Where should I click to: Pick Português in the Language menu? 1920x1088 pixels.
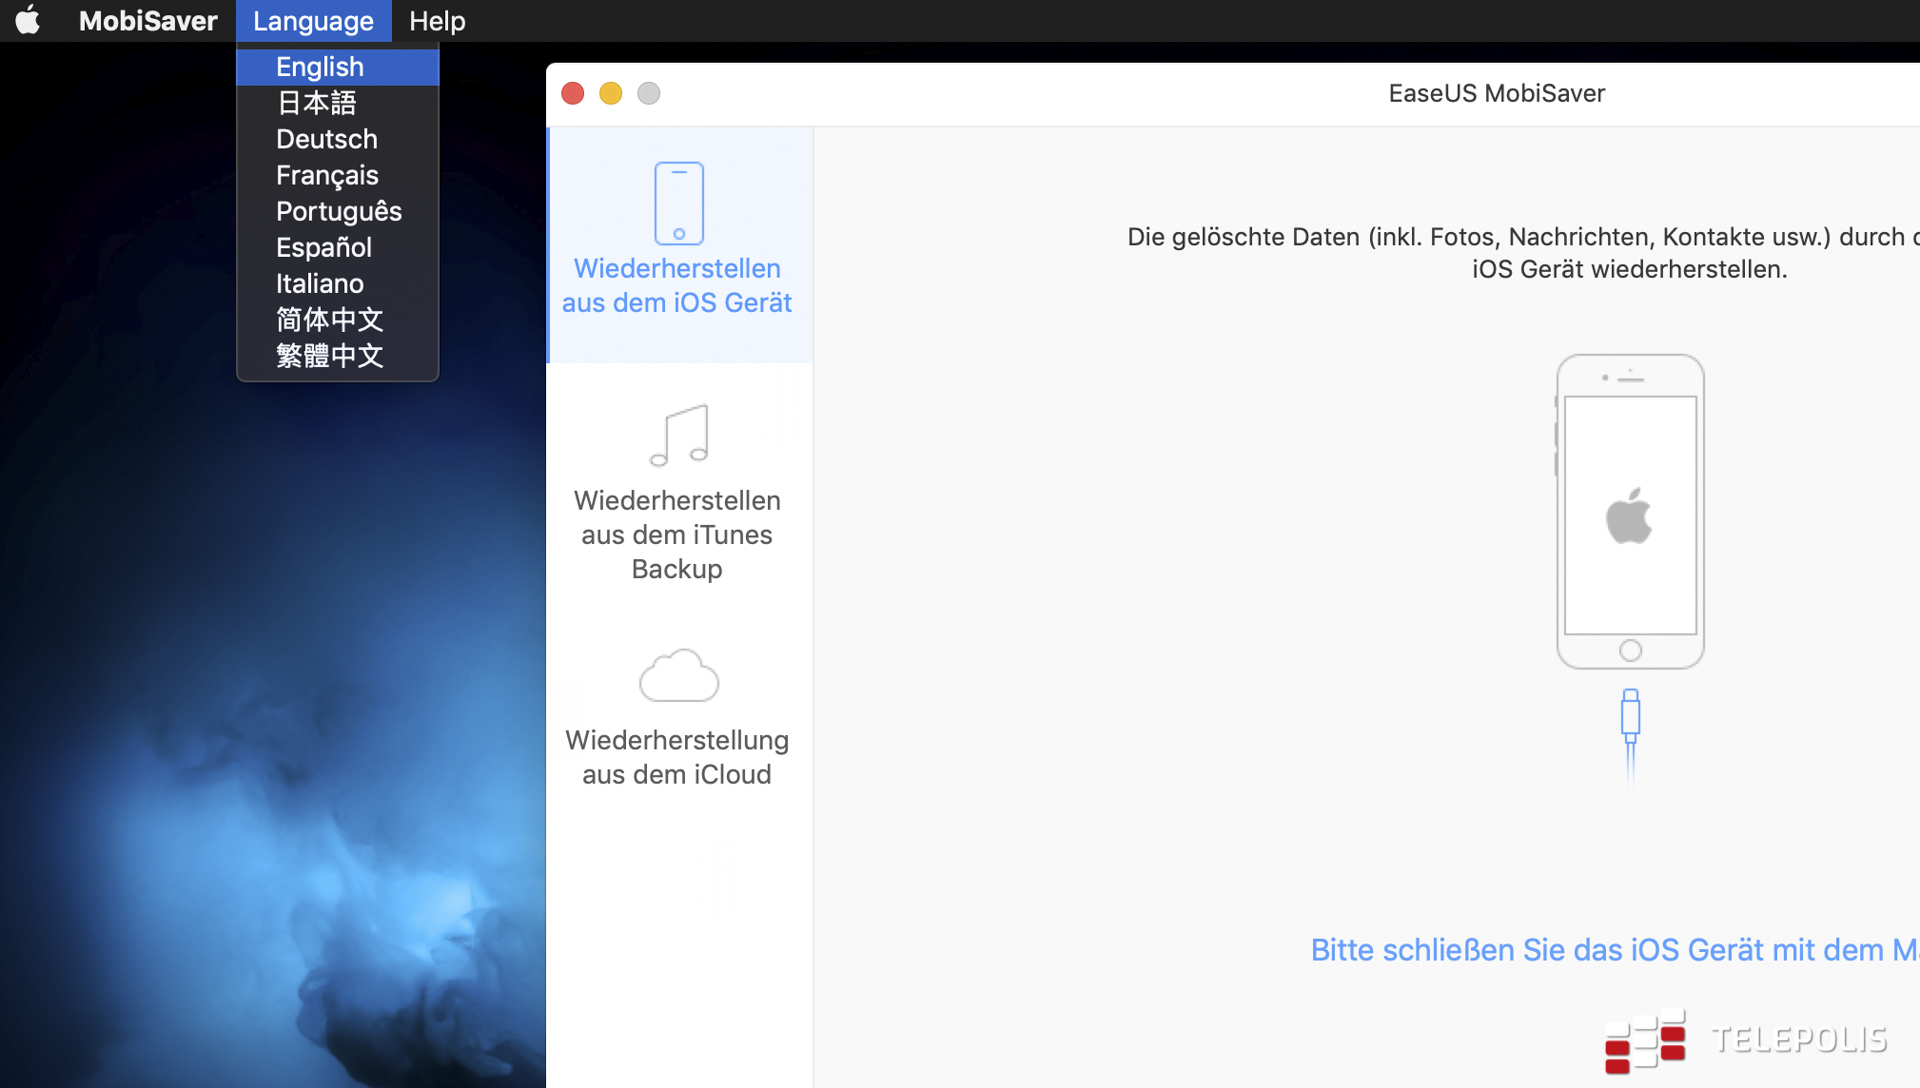(x=339, y=211)
